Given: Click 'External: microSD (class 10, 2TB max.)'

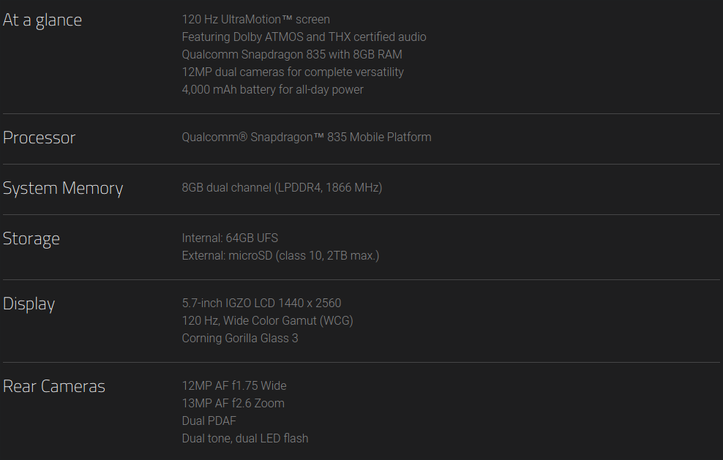Looking at the screenshot, I should click(281, 255).
